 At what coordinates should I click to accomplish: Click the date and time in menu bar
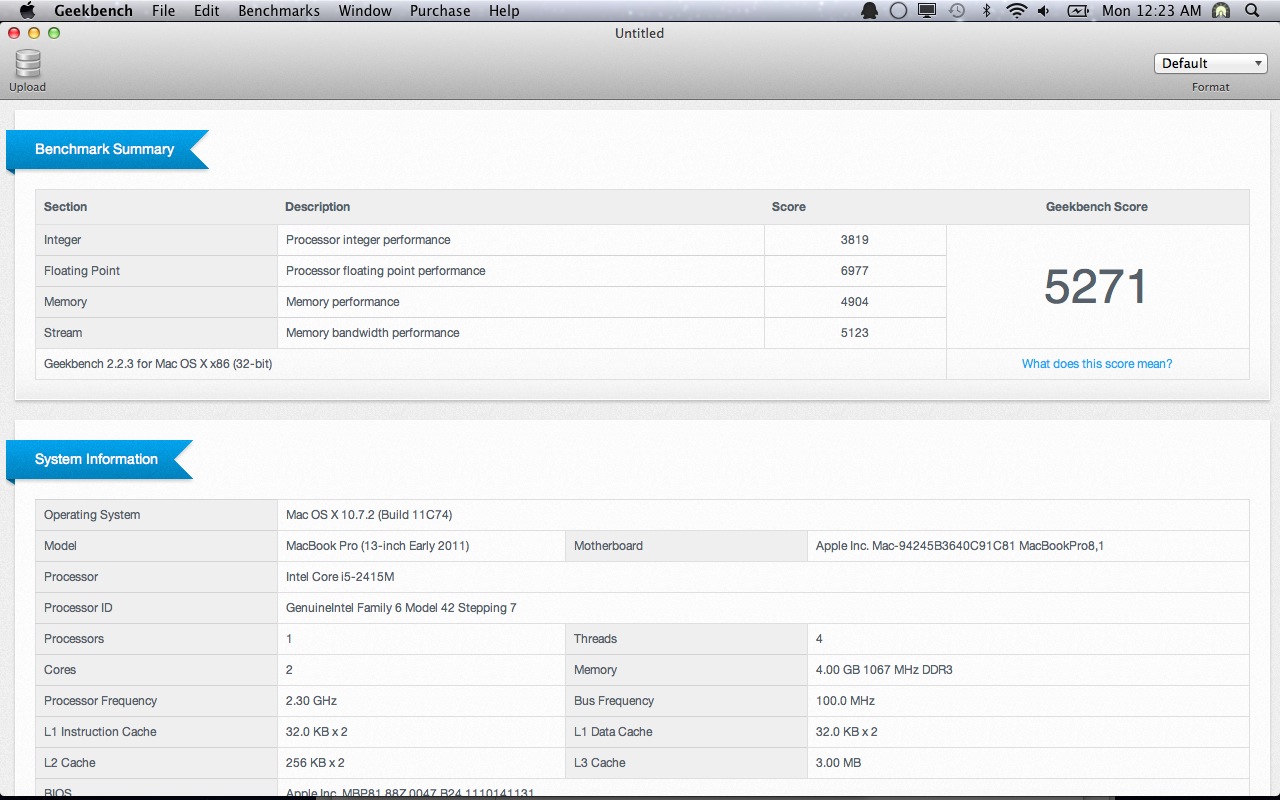1151,11
